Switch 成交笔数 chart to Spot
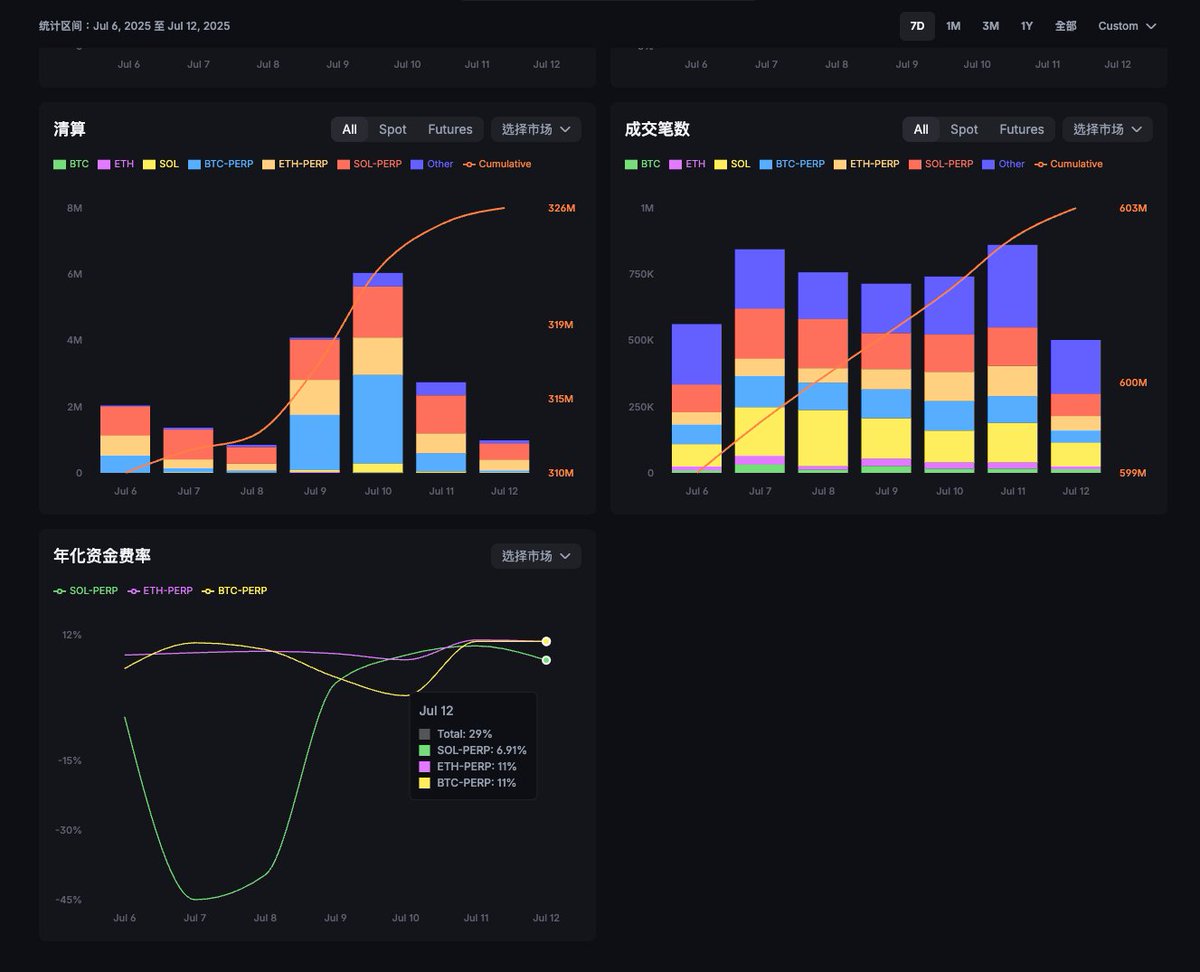This screenshot has width=1200, height=972. click(x=964, y=129)
